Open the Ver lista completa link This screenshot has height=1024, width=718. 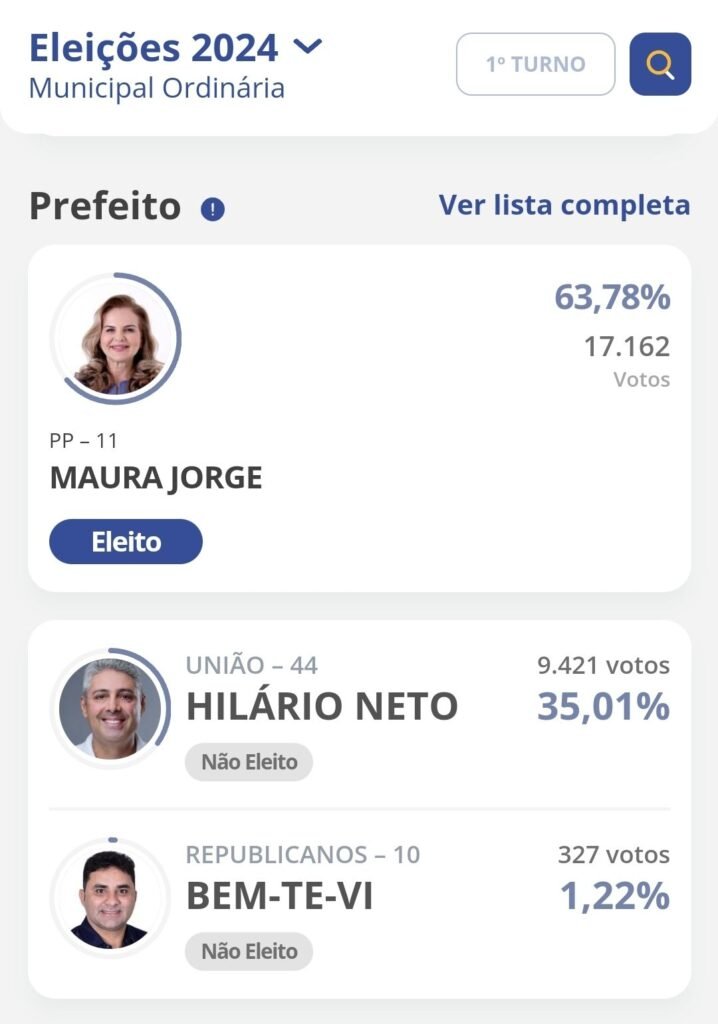click(x=564, y=205)
